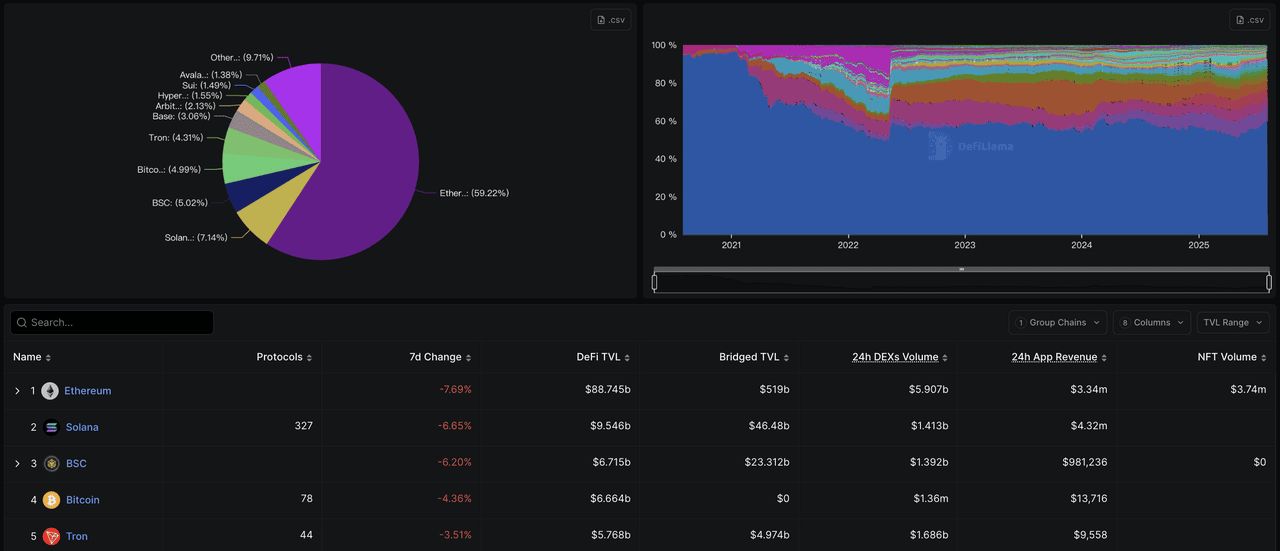Click the Ethereum chain logo icon
This screenshot has width=1280, height=551.
click(x=50, y=391)
